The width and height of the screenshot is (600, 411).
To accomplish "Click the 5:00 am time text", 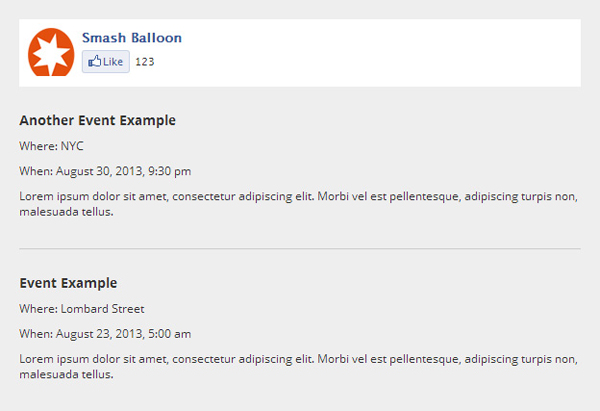I will tap(169, 334).
